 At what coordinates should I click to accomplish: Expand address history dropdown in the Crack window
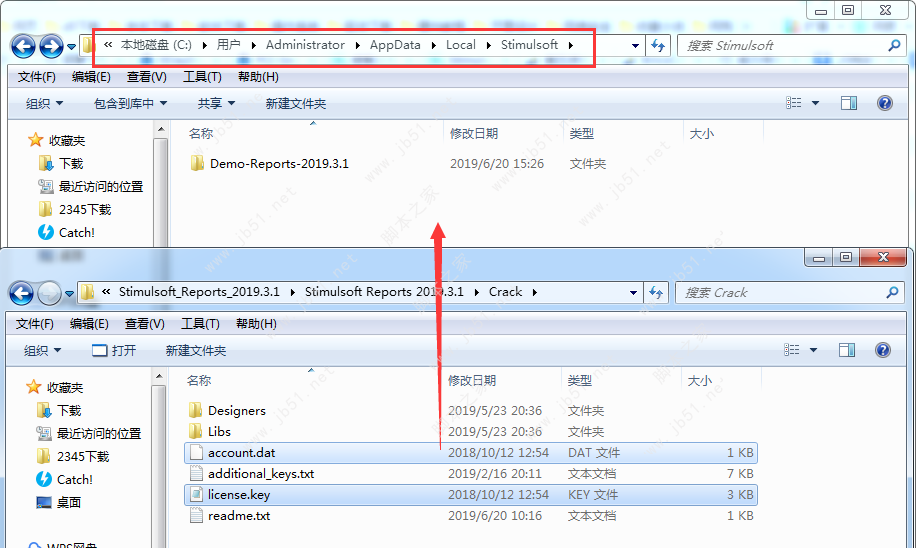[633, 293]
